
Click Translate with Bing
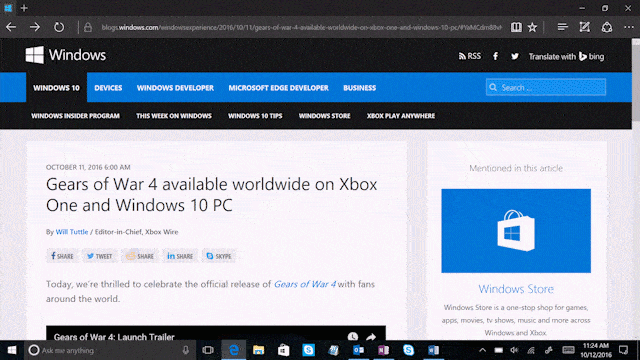pos(566,56)
